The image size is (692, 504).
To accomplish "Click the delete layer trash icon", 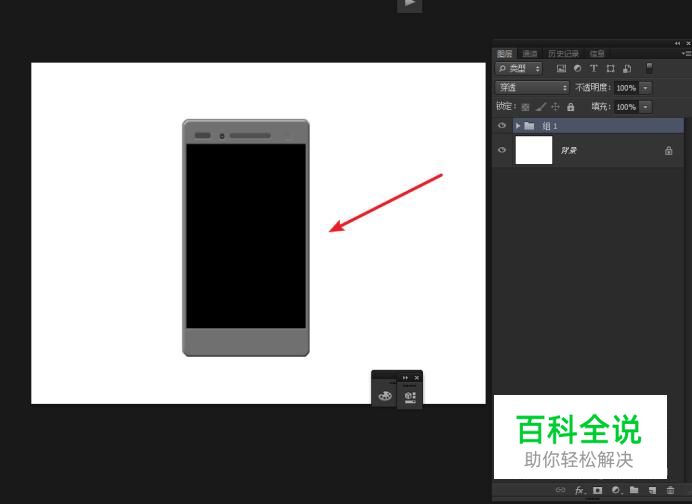I will click(670, 490).
